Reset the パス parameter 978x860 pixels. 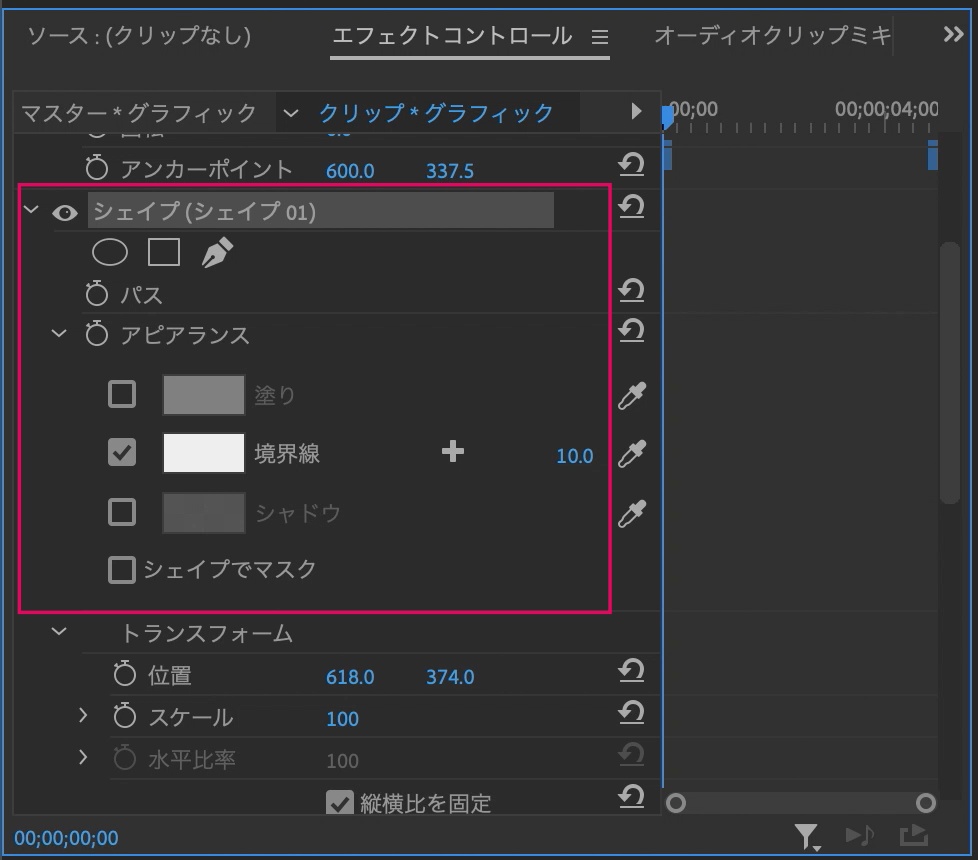(x=631, y=291)
